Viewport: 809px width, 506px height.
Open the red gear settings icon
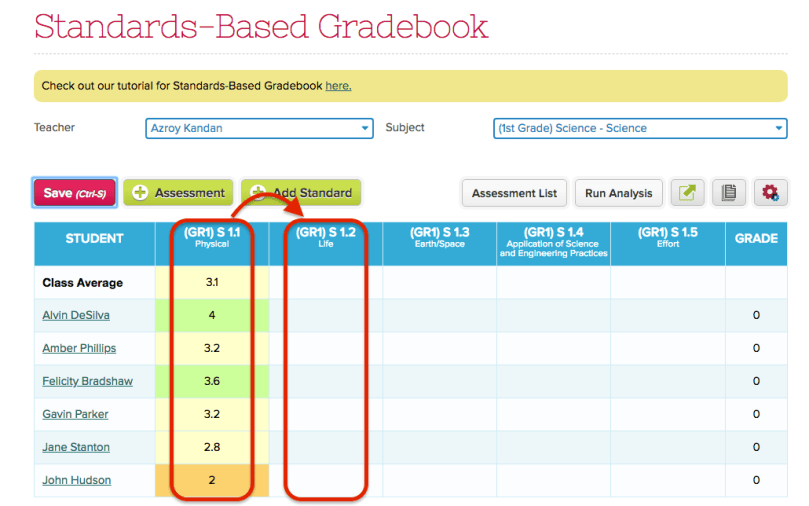tap(770, 193)
